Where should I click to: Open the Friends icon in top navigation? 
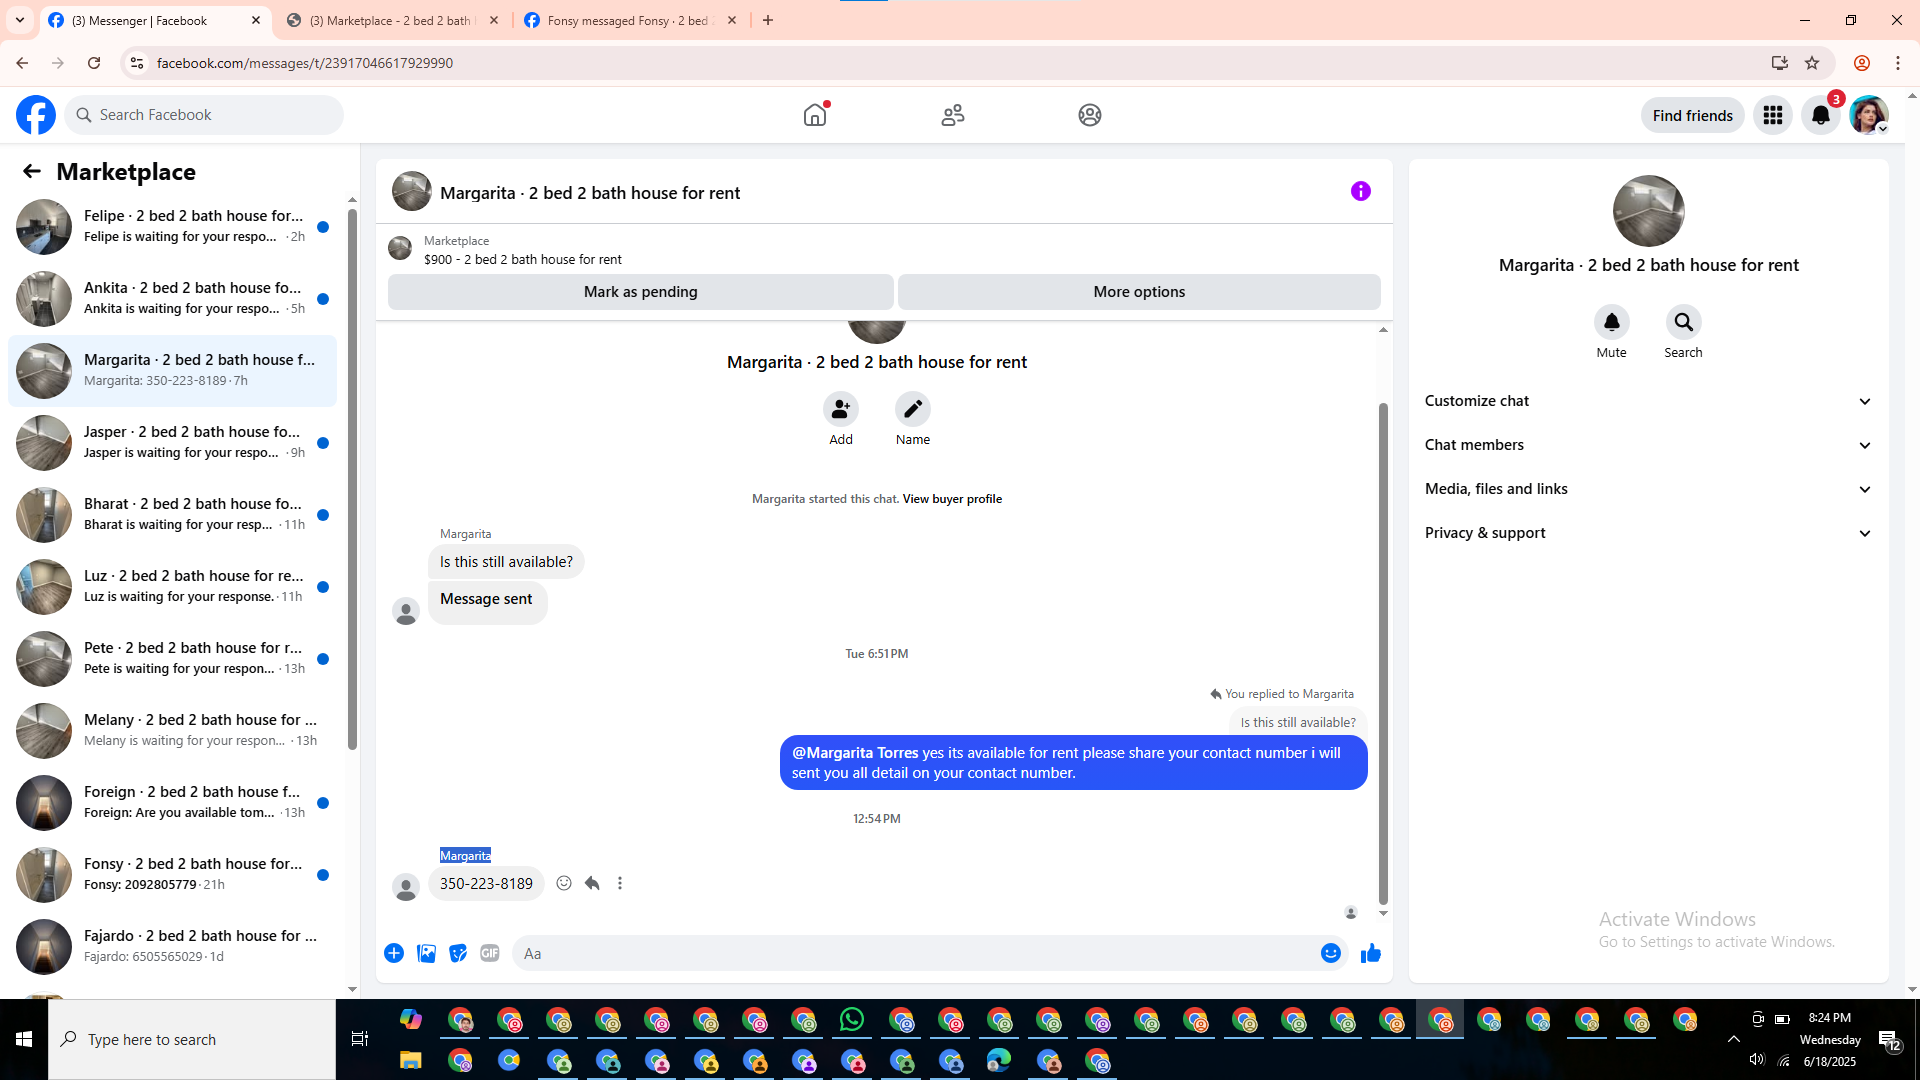(953, 115)
